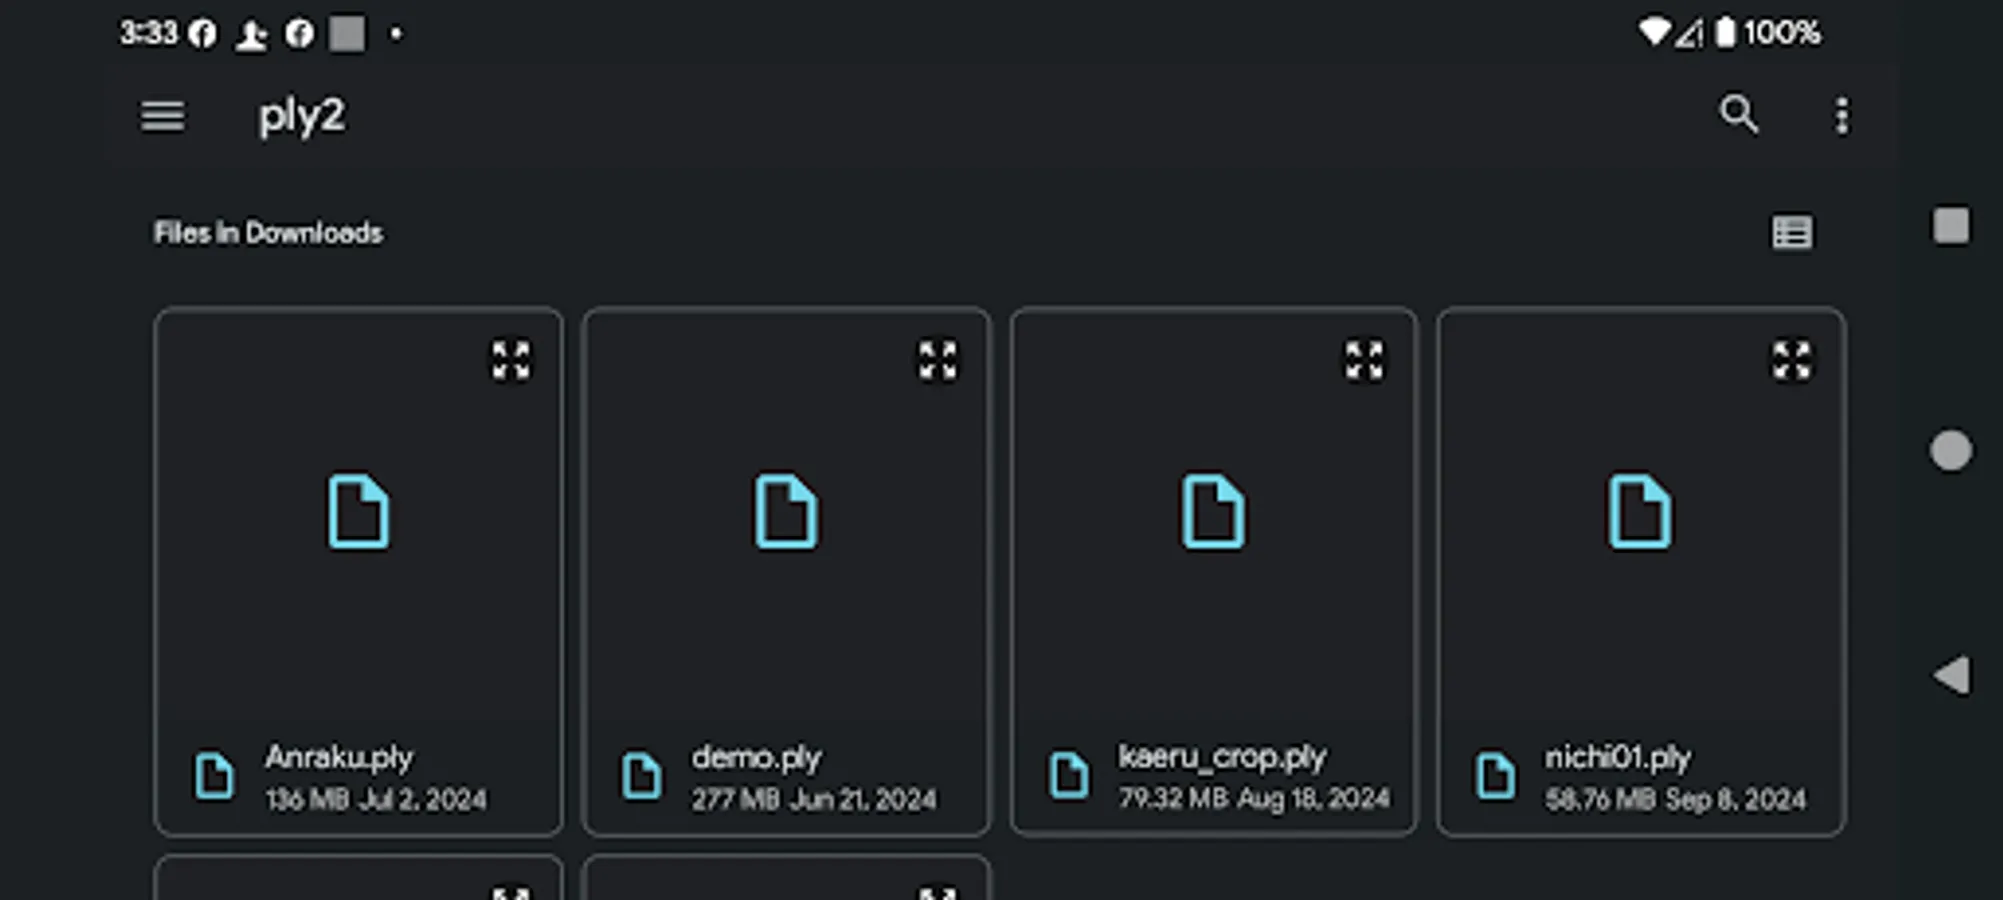Click the file icon beside nichi01.ply label
The height and width of the screenshot is (900, 2003).
click(1495, 777)
